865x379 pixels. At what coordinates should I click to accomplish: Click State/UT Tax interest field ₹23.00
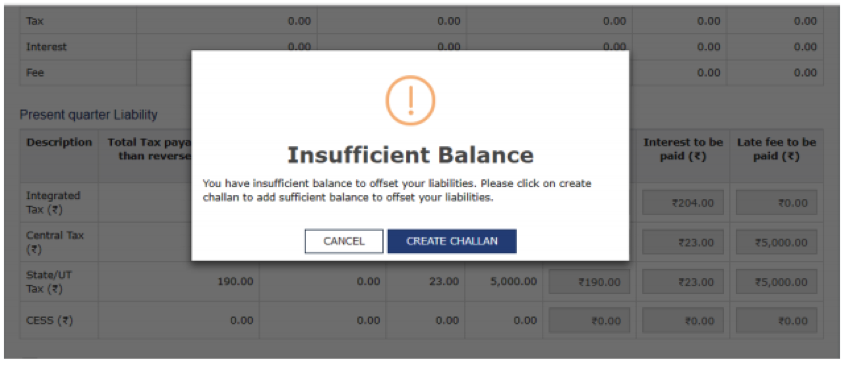pyautogui.click(x=683, y=282)
